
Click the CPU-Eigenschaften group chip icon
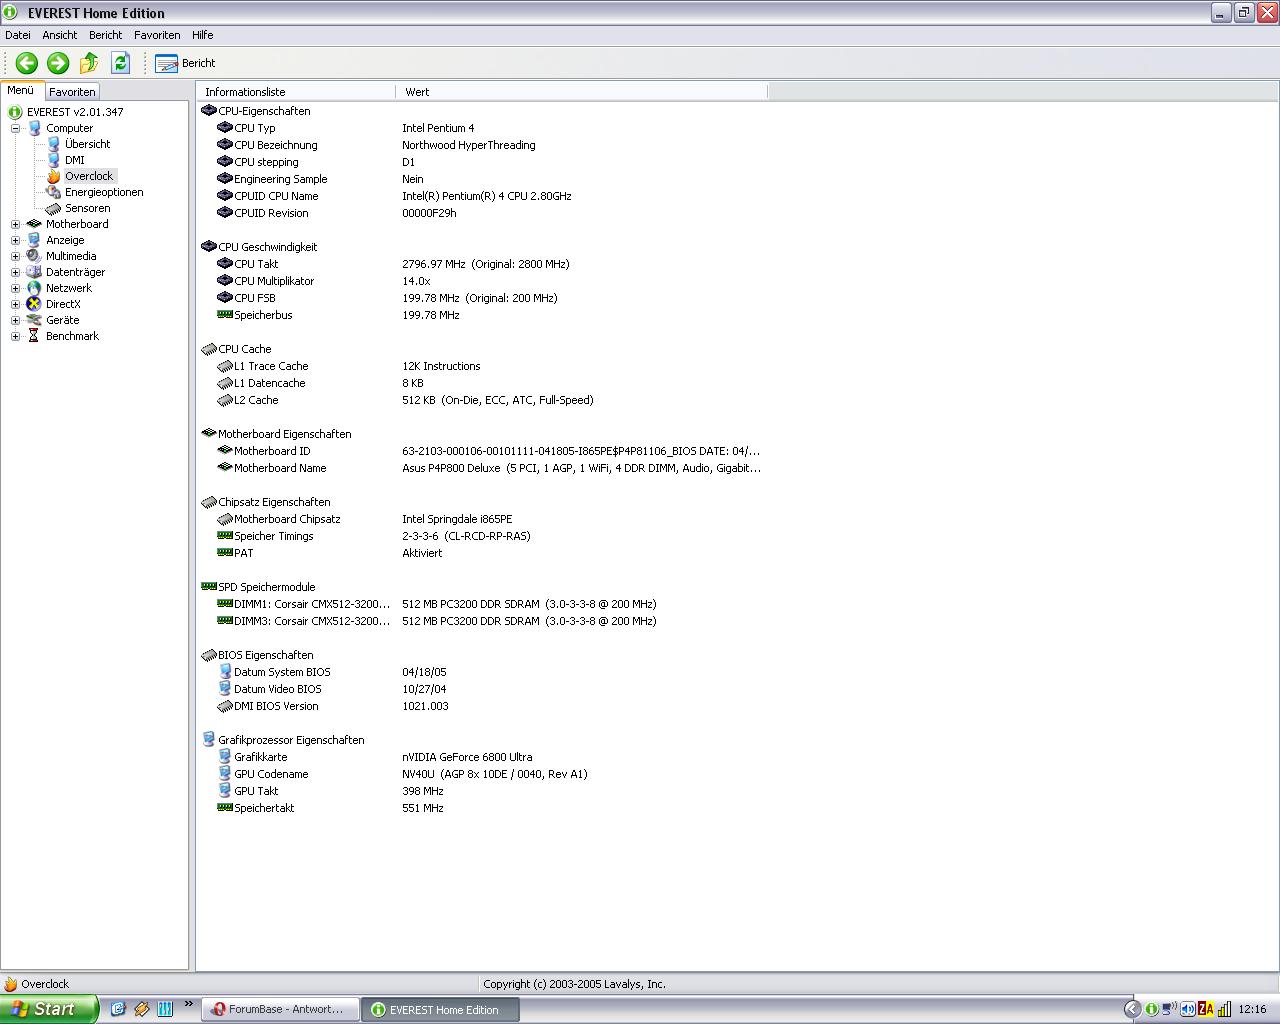tap(209, 111)
